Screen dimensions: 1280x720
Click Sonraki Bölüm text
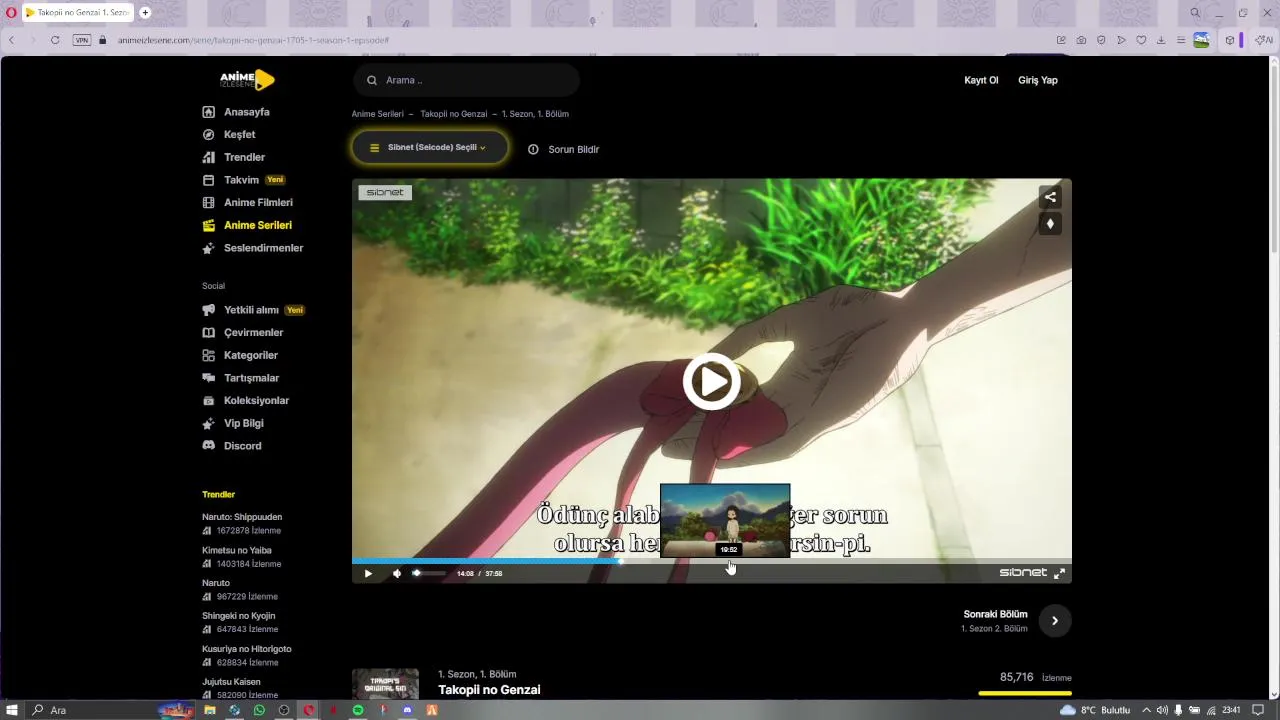coord(995,614)
